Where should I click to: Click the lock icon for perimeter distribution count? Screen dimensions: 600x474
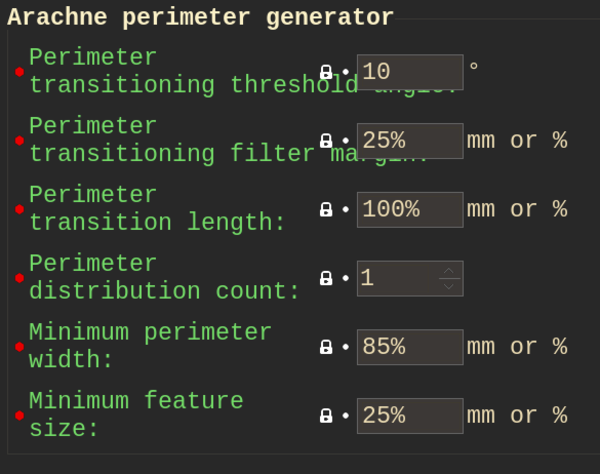[x=326, y=278]
